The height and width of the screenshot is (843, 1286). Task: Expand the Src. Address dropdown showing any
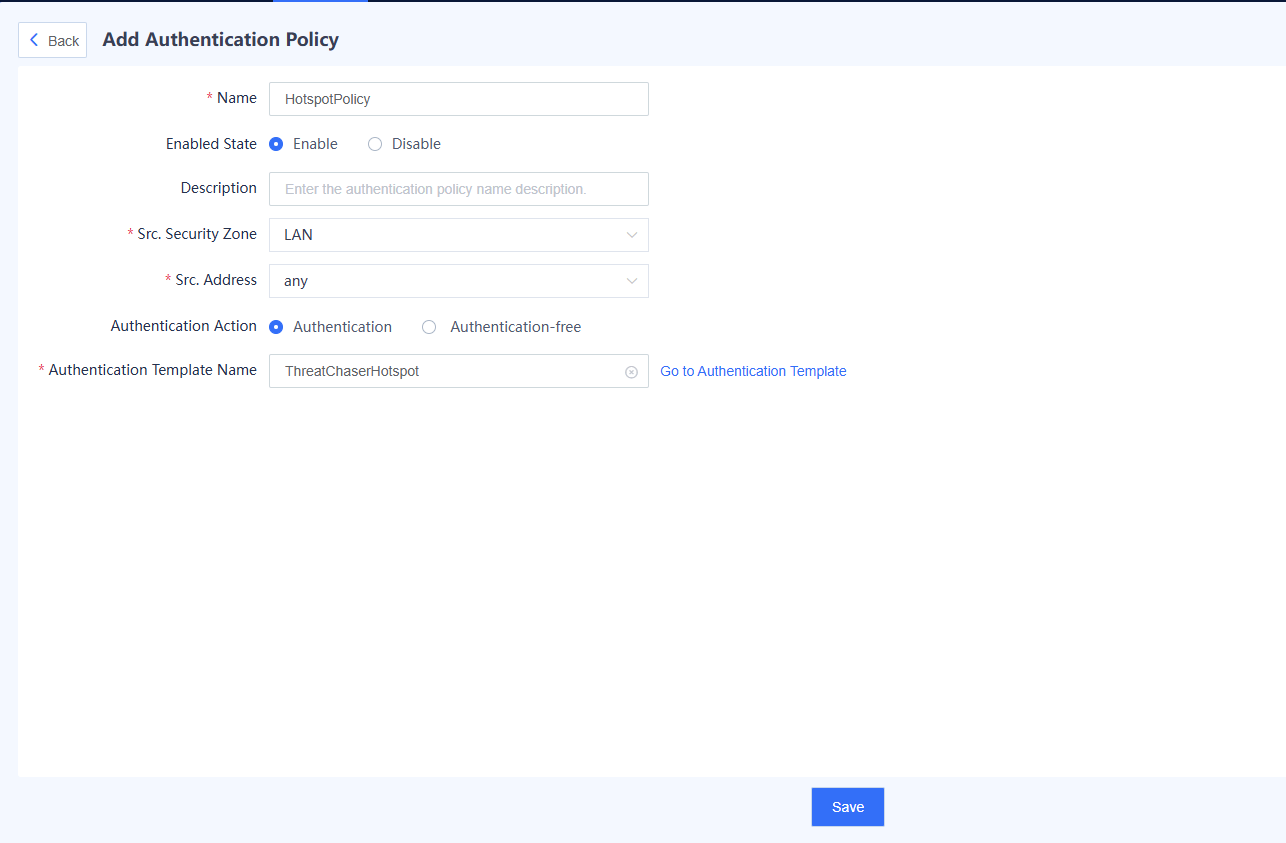(450, 281)
